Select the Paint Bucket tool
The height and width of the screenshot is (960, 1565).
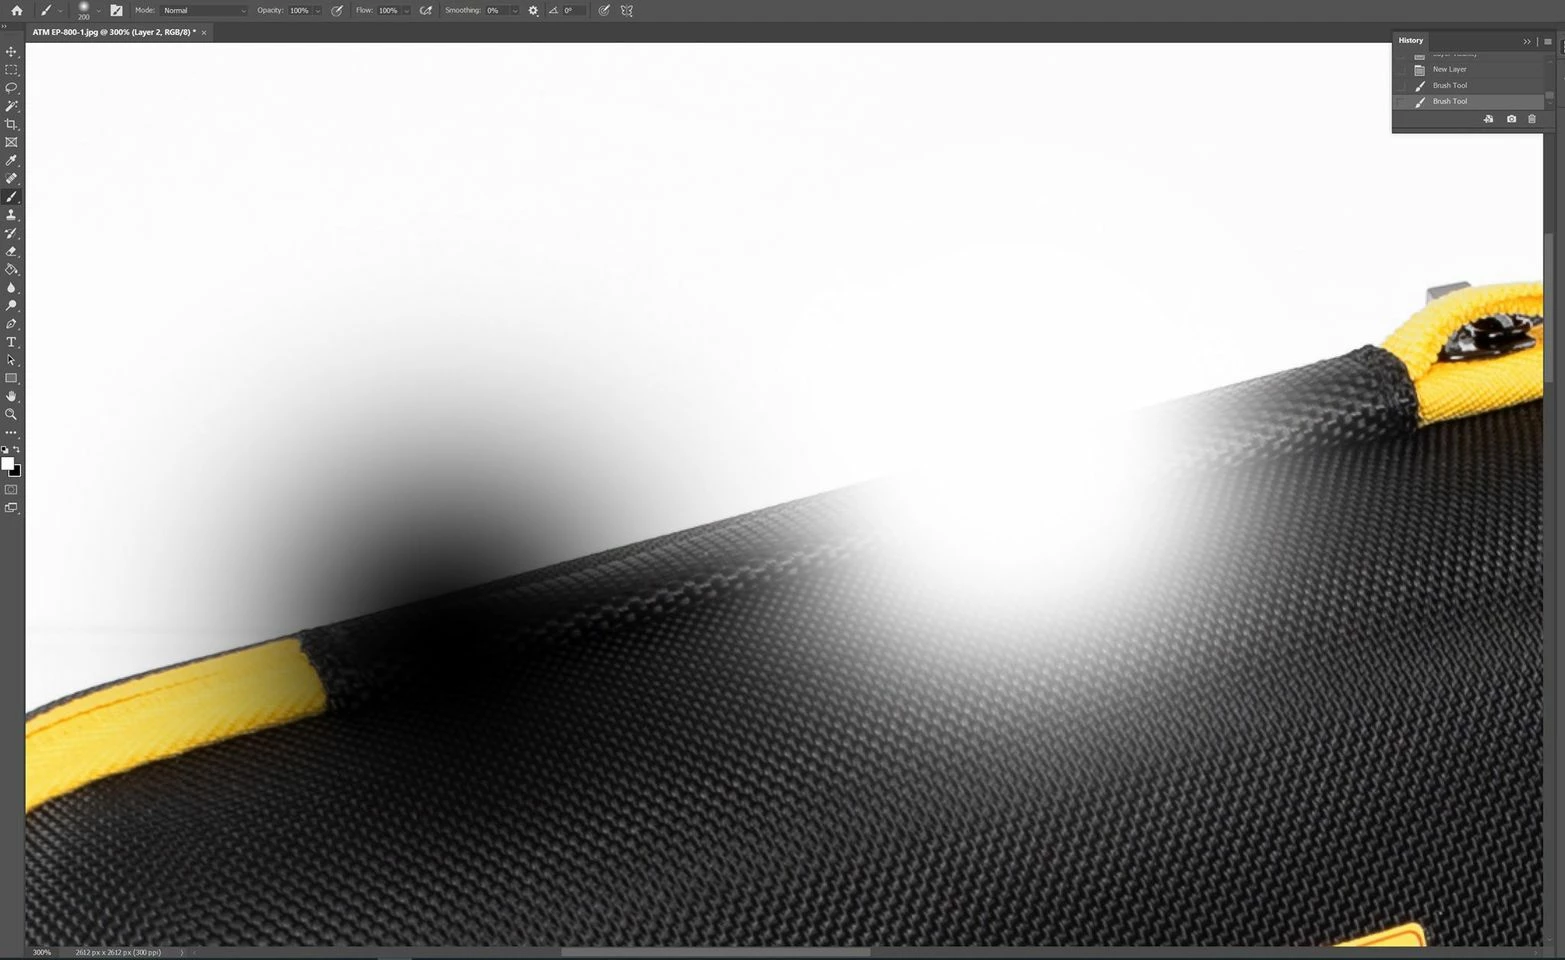coord(11,269)
